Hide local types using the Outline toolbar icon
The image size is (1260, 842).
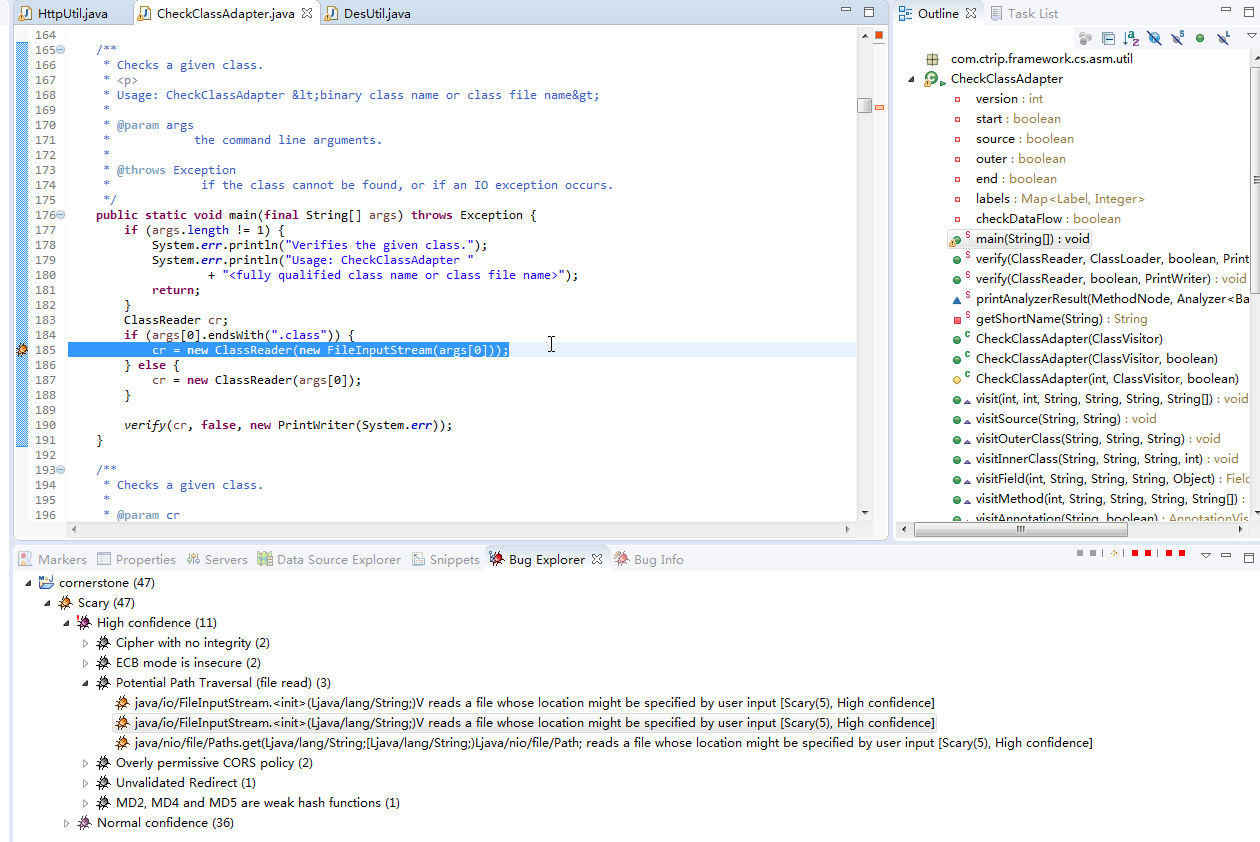click(x=1222, y=38)
